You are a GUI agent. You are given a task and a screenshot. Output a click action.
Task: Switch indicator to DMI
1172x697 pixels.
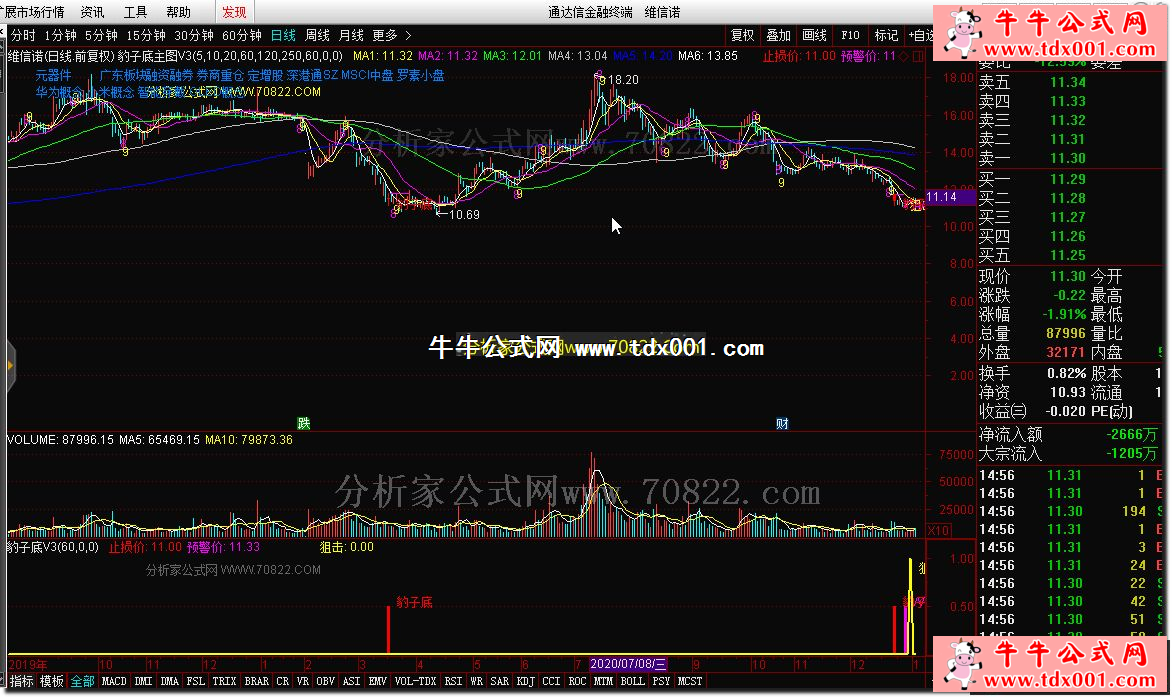click(143, 681)
